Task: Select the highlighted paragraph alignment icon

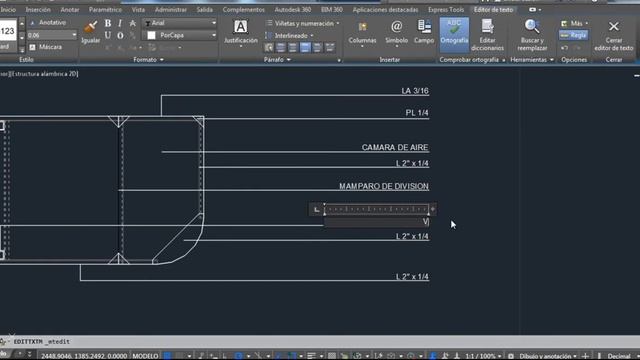Action: click(x=305, y=48)
